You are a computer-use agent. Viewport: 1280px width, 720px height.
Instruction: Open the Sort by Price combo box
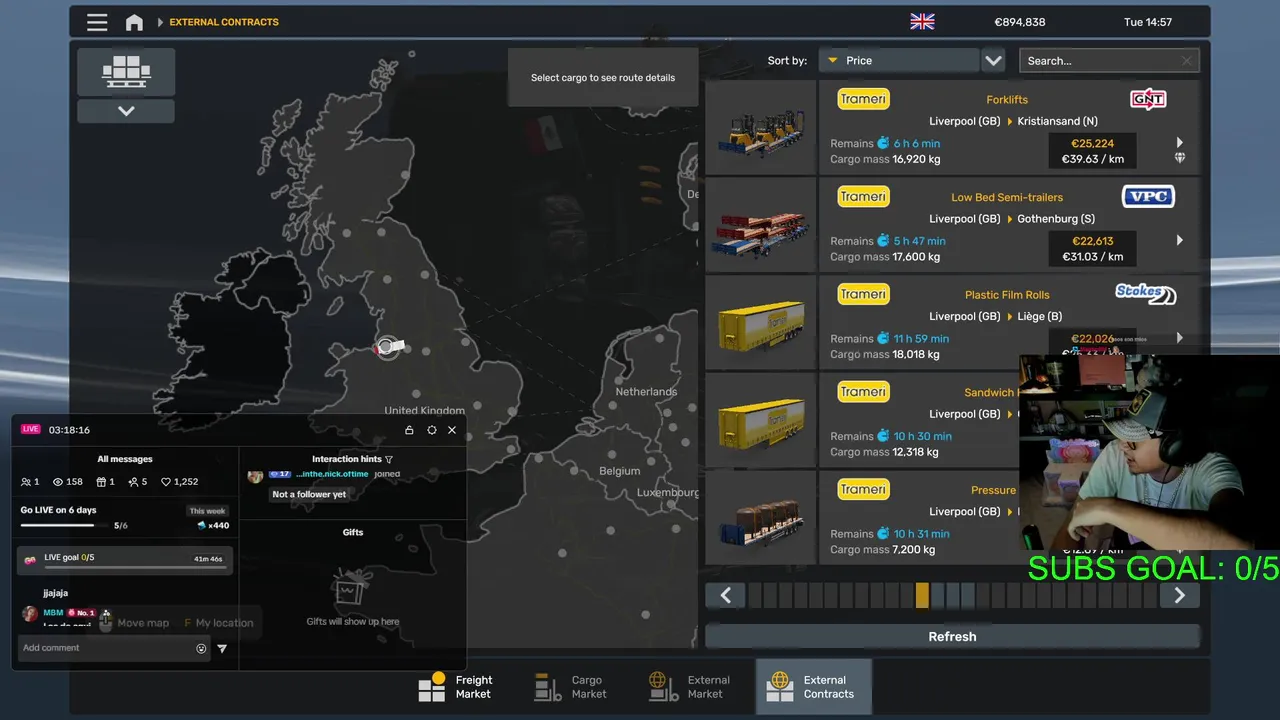898,61
